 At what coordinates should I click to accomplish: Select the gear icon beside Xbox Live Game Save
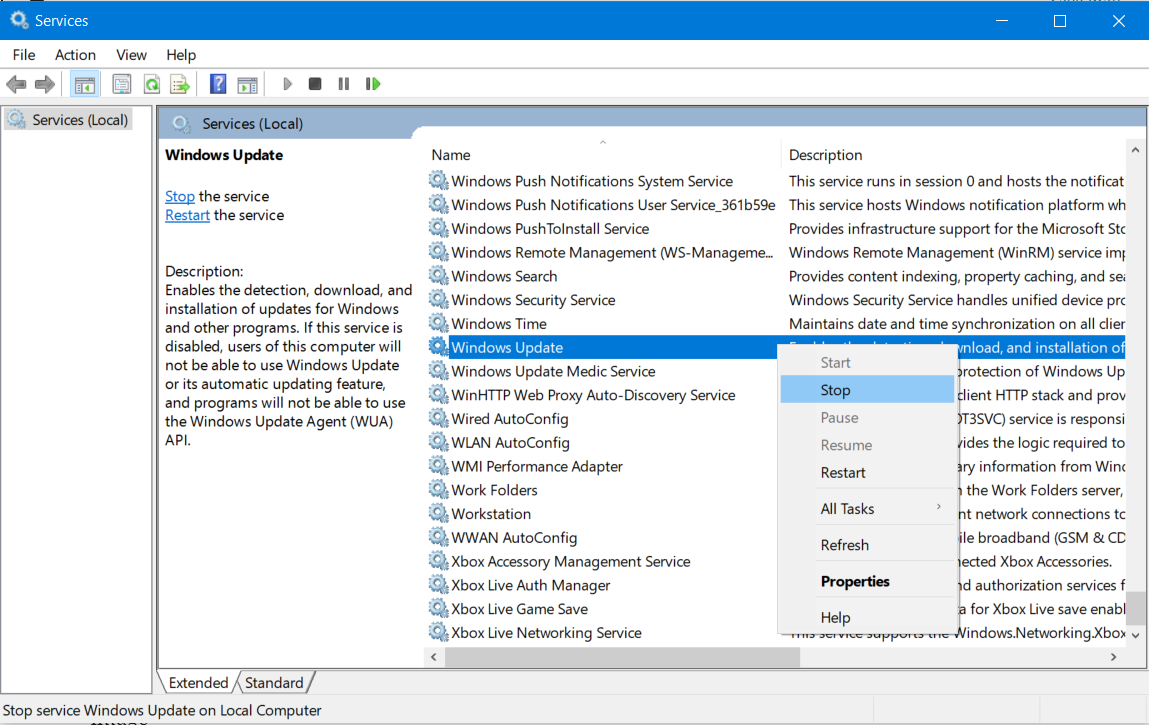[x=438, y=608]
